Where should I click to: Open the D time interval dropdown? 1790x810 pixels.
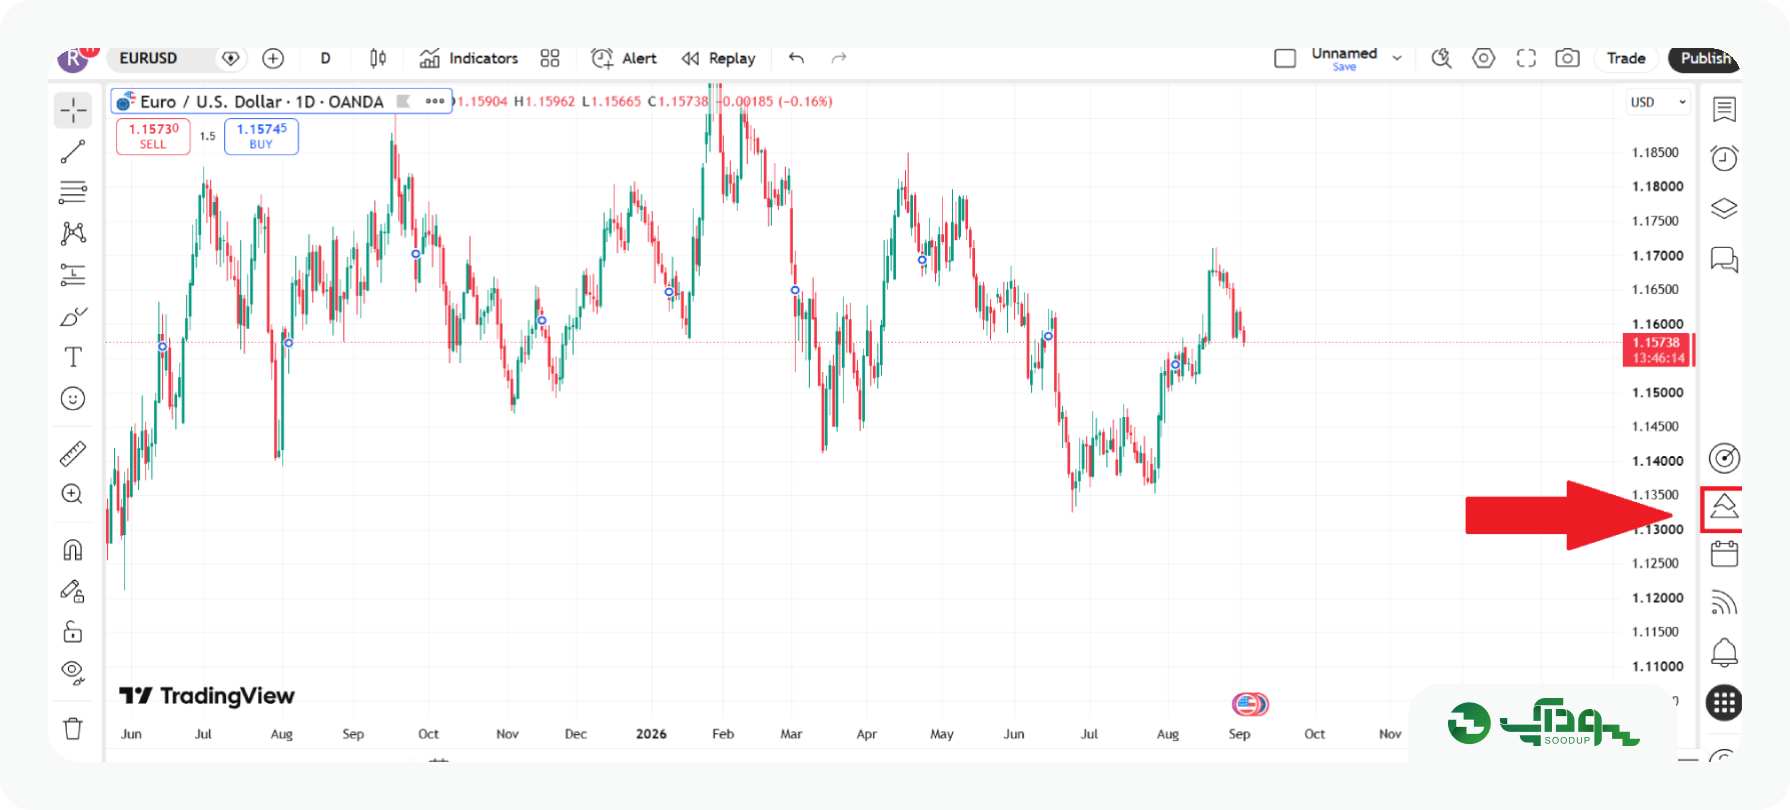pos(325,58)
